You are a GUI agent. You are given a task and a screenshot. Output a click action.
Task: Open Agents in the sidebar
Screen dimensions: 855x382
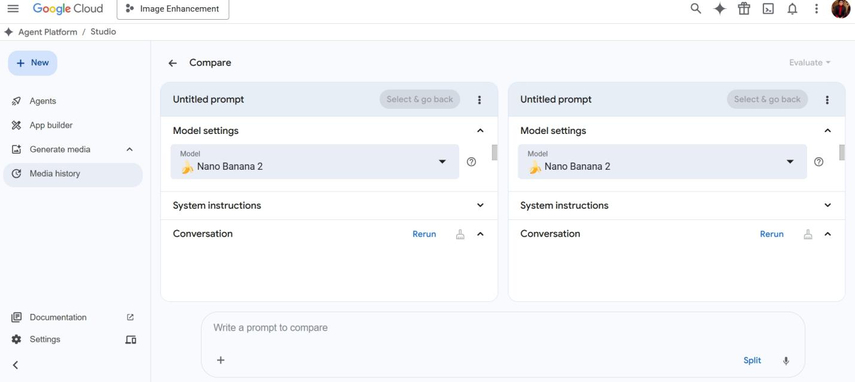(43, 101)
